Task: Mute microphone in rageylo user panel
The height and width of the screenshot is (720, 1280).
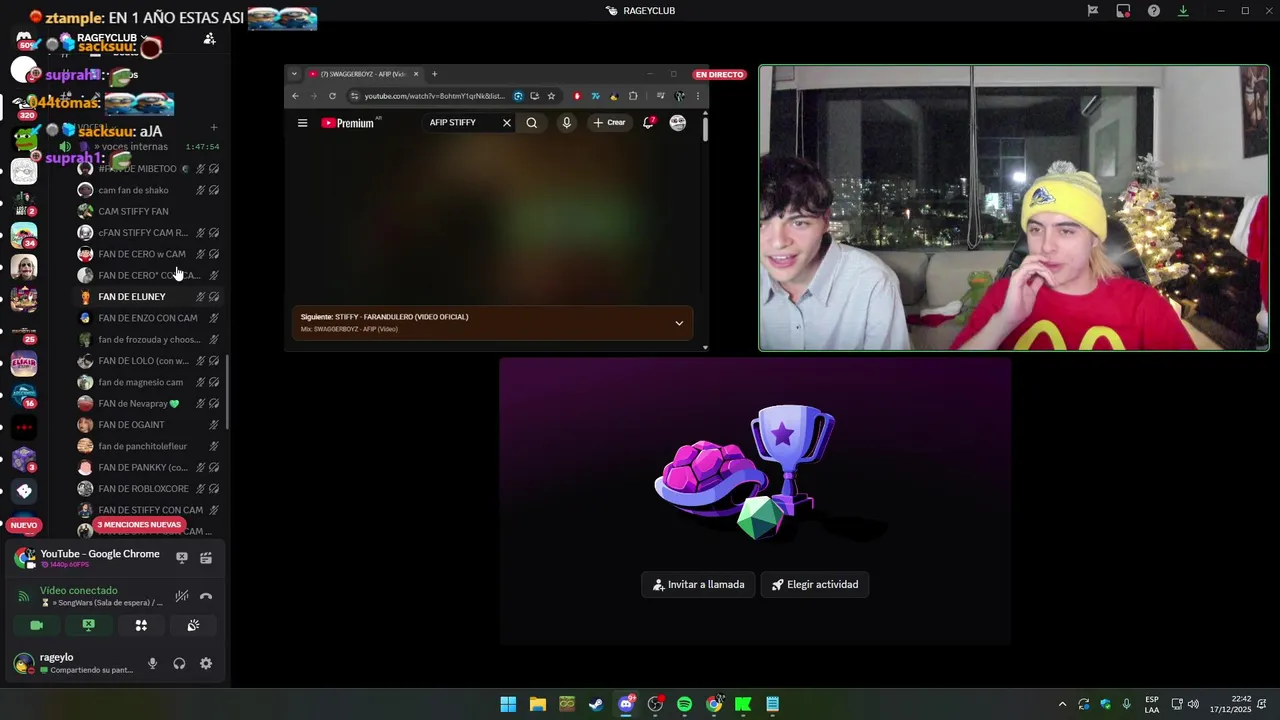Action: point(152,663)
